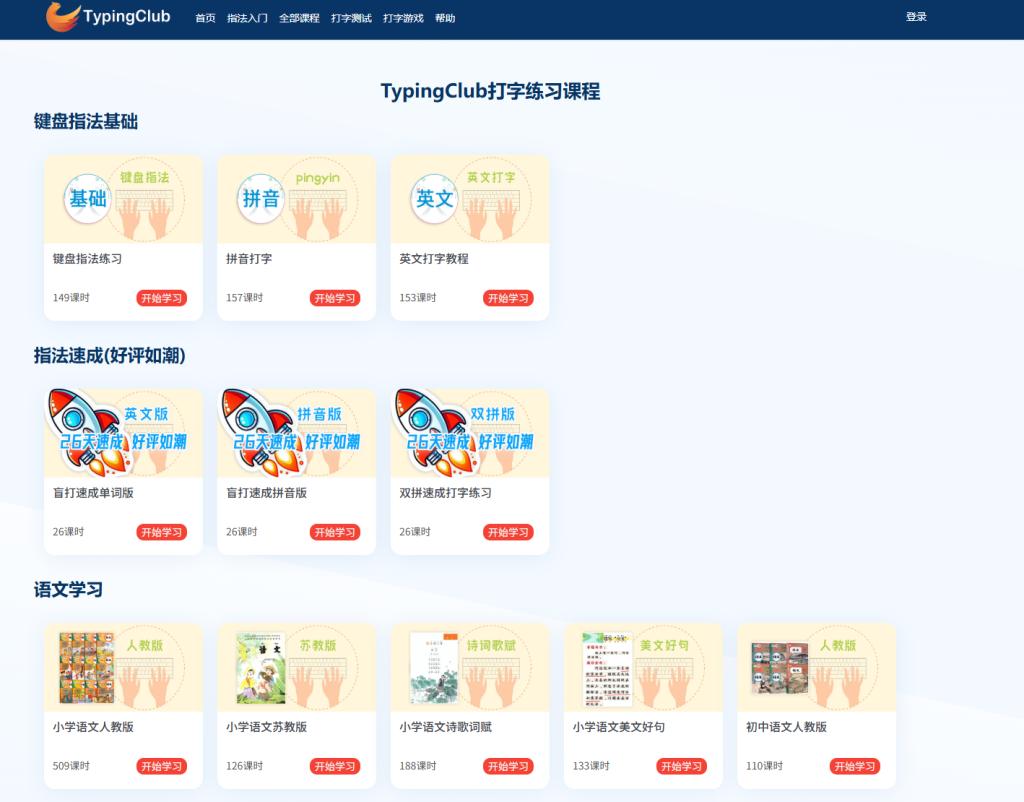This screenshot has width=1024, height=802.
Task: Open the 首页 menu item
Action: point(205,18)
